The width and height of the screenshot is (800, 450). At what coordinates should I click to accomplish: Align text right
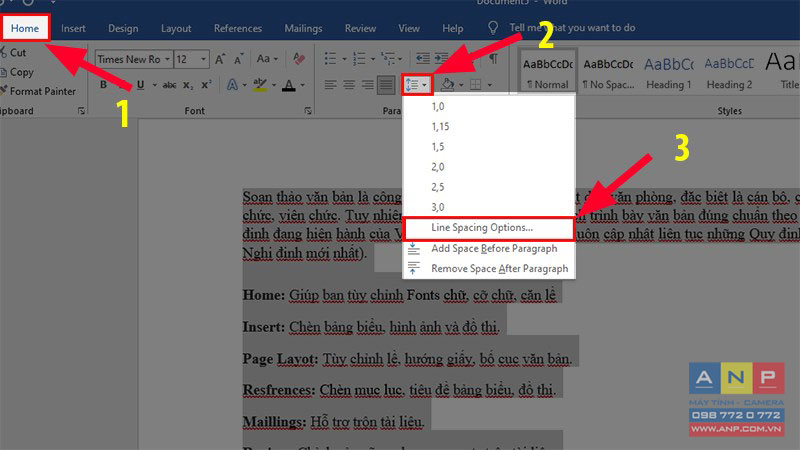(367, 85)
